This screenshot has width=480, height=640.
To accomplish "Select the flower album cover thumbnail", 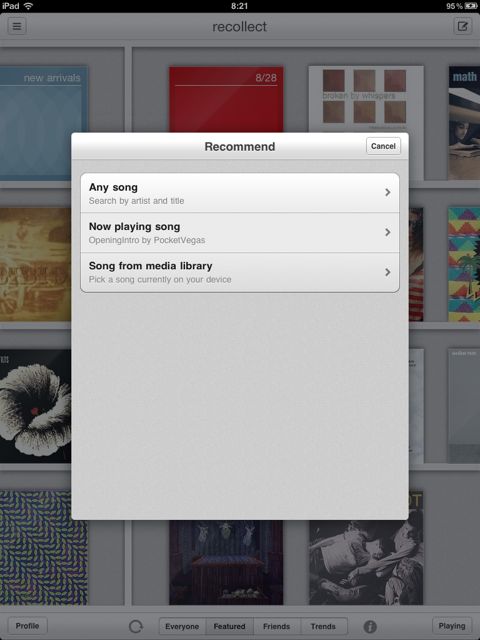I will (36, 406).
